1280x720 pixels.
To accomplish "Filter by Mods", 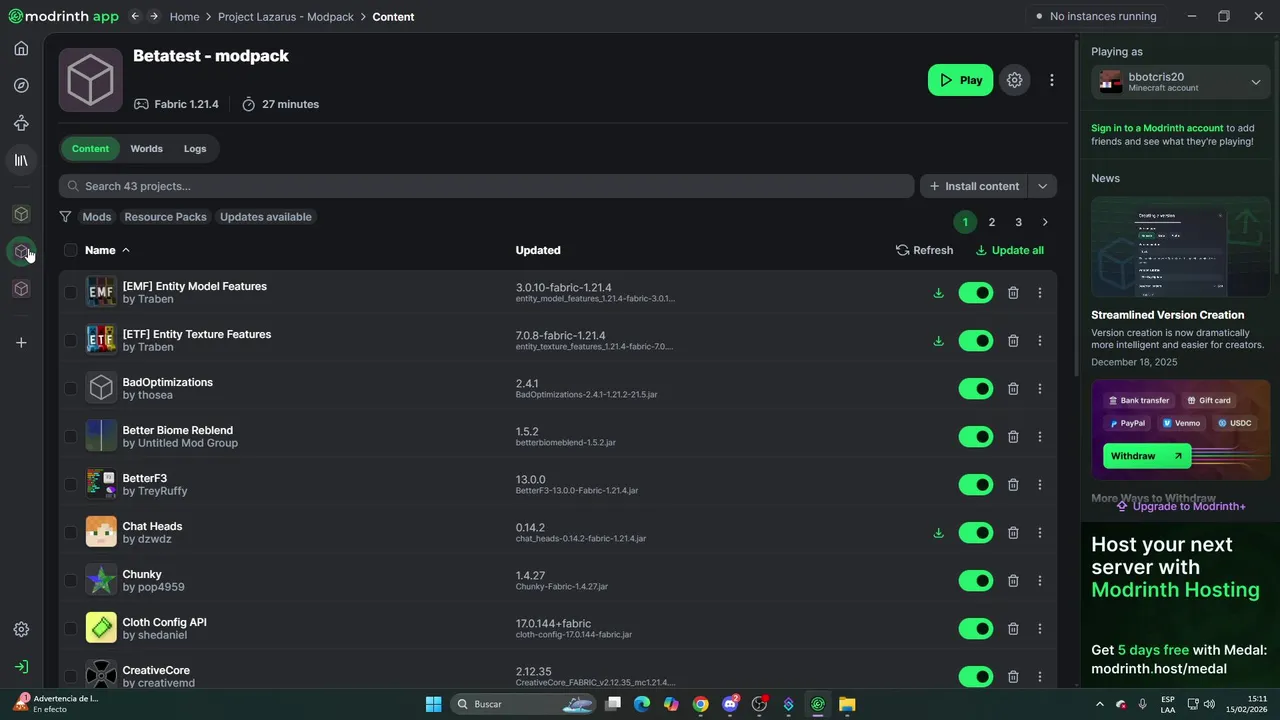I will tap(97, 217).
